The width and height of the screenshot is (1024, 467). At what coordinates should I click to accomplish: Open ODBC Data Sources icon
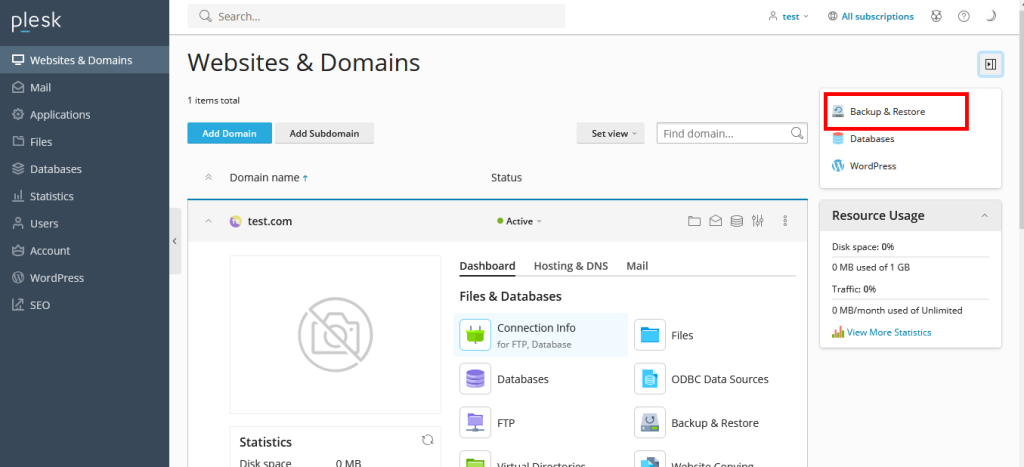pyautogui.click(x=650, y=379)
